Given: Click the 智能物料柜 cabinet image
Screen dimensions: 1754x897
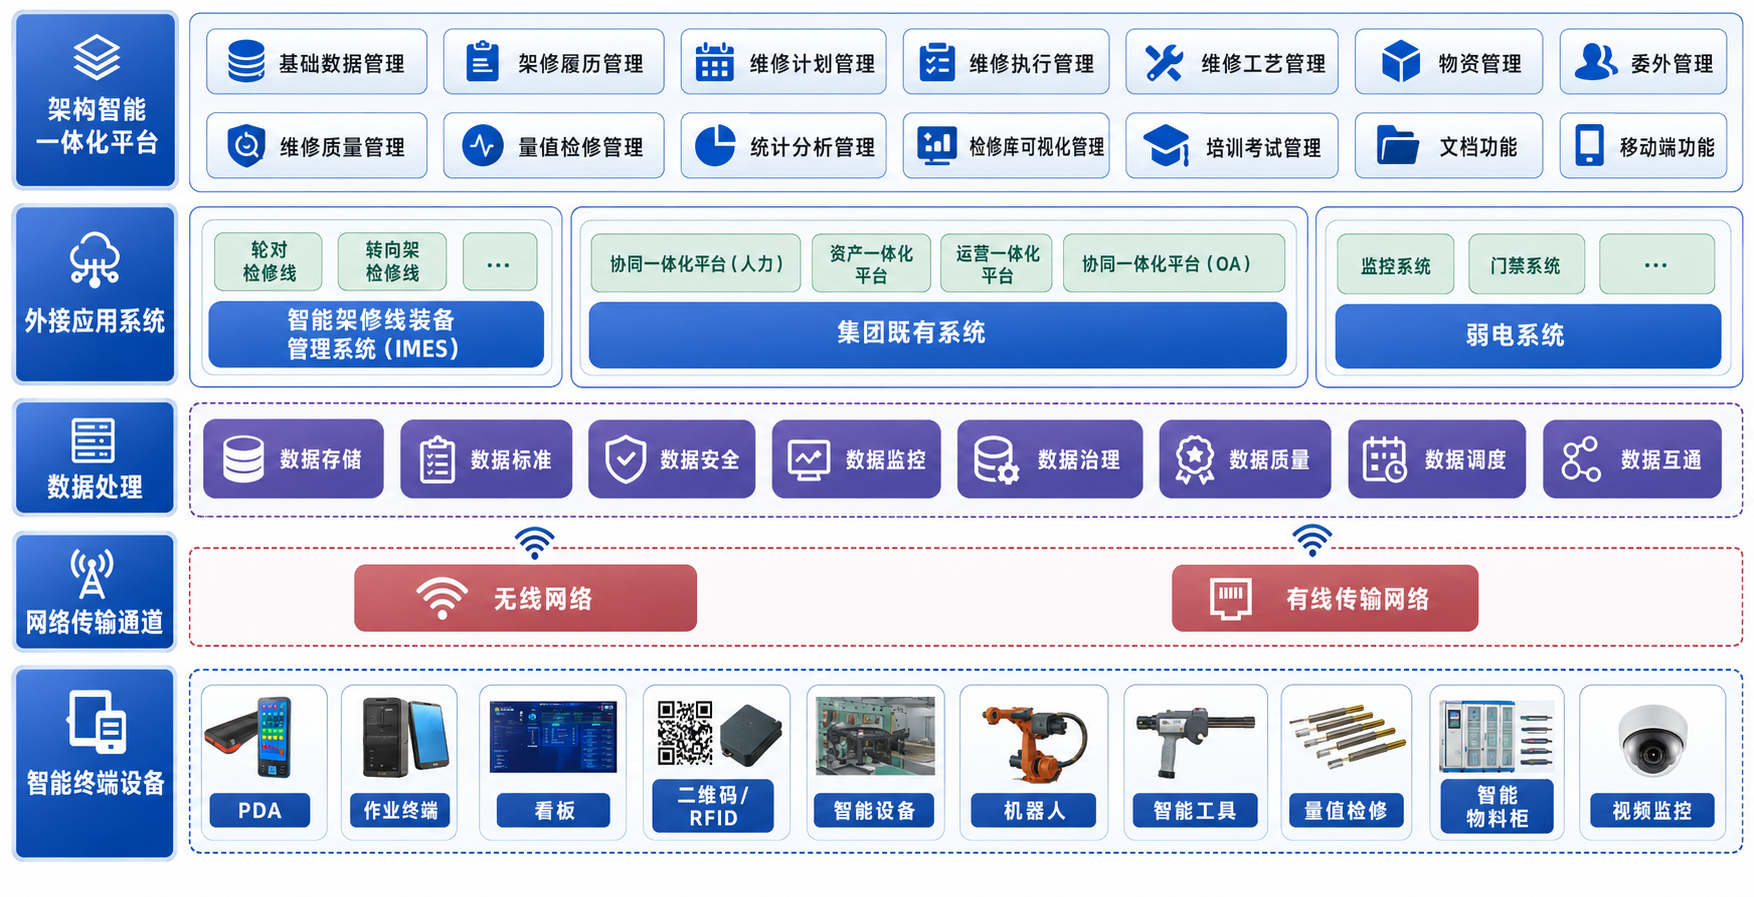Looking at the screenshot, I should 1496,737.
